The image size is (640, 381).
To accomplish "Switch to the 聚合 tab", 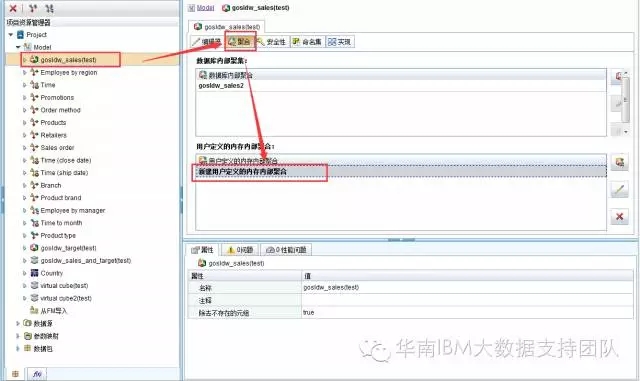I will 240,42.
